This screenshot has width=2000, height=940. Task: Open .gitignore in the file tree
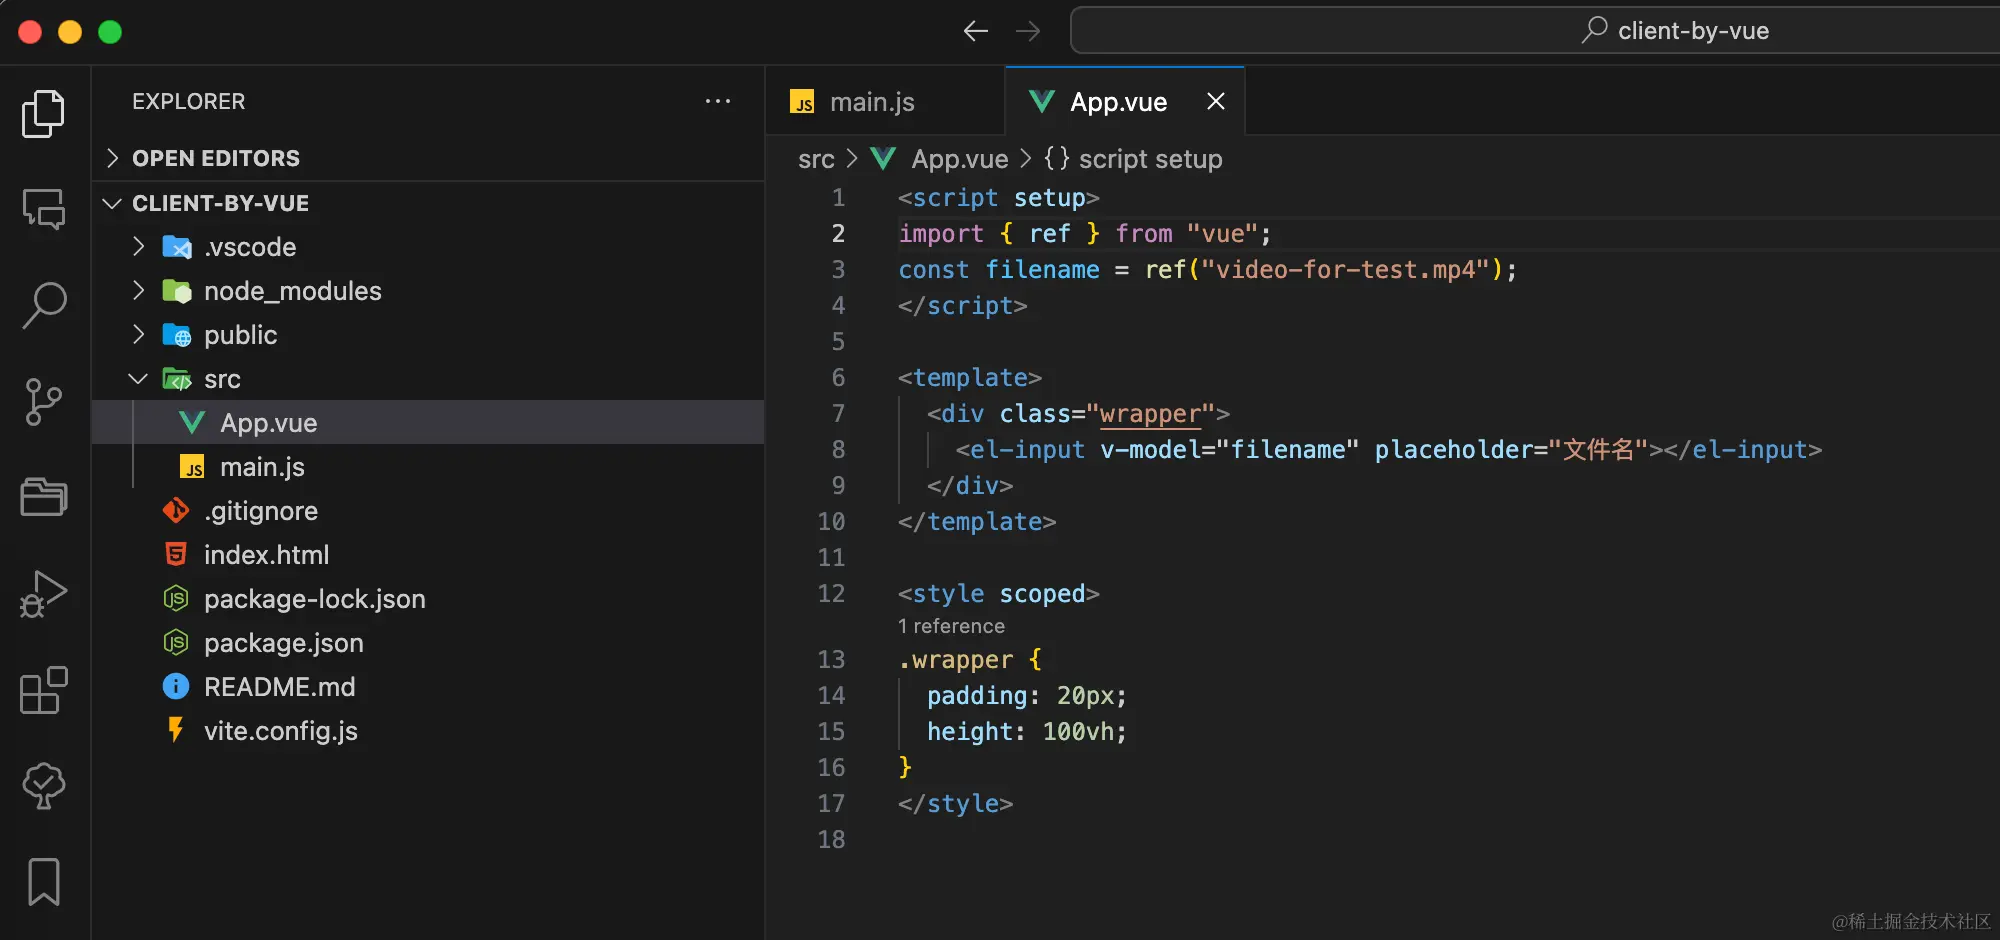point(428,511)
